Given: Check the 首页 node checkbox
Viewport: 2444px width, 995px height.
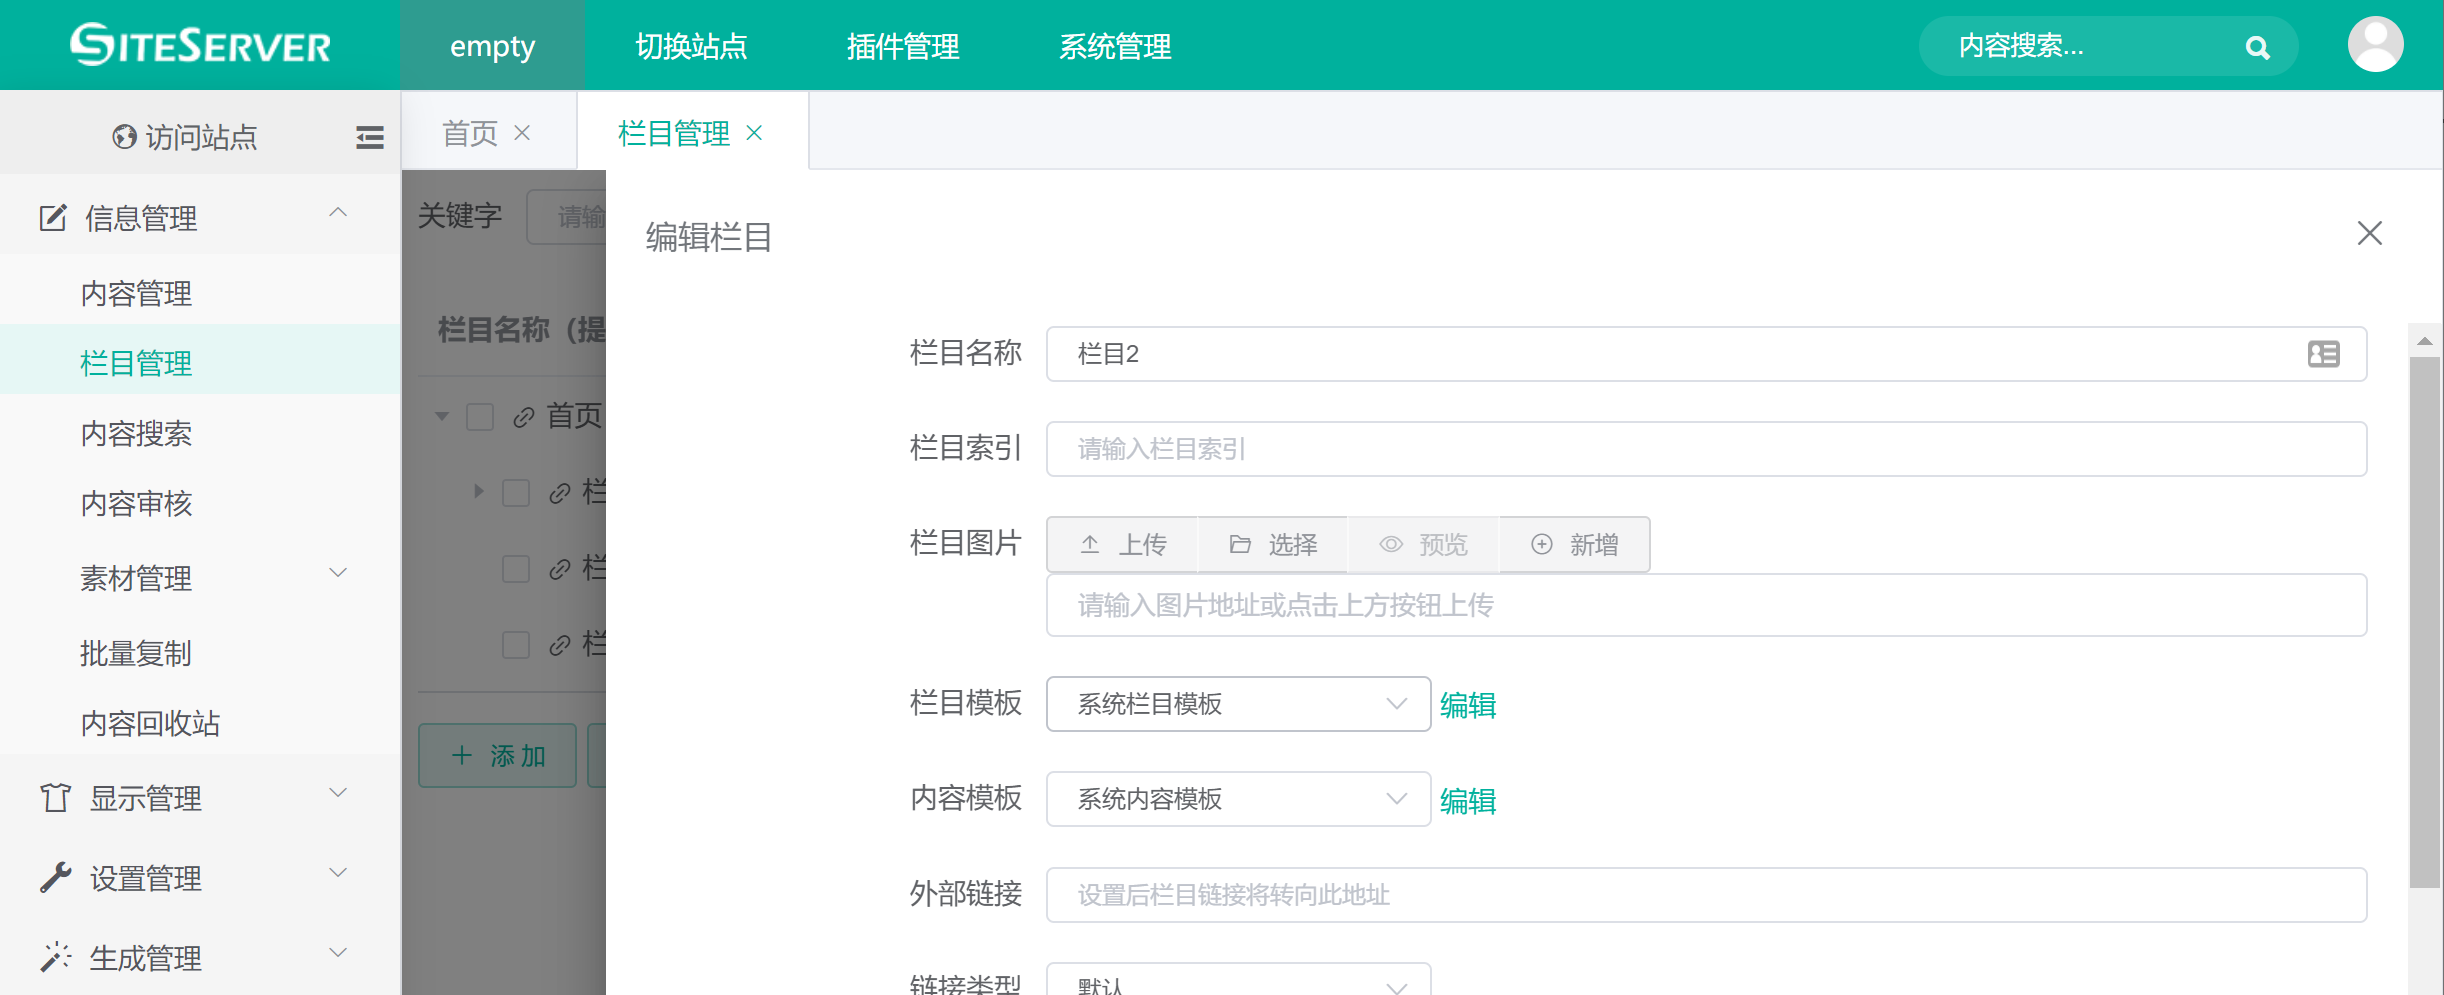Looking at the screenshot, I should click(x=479, y=416).
